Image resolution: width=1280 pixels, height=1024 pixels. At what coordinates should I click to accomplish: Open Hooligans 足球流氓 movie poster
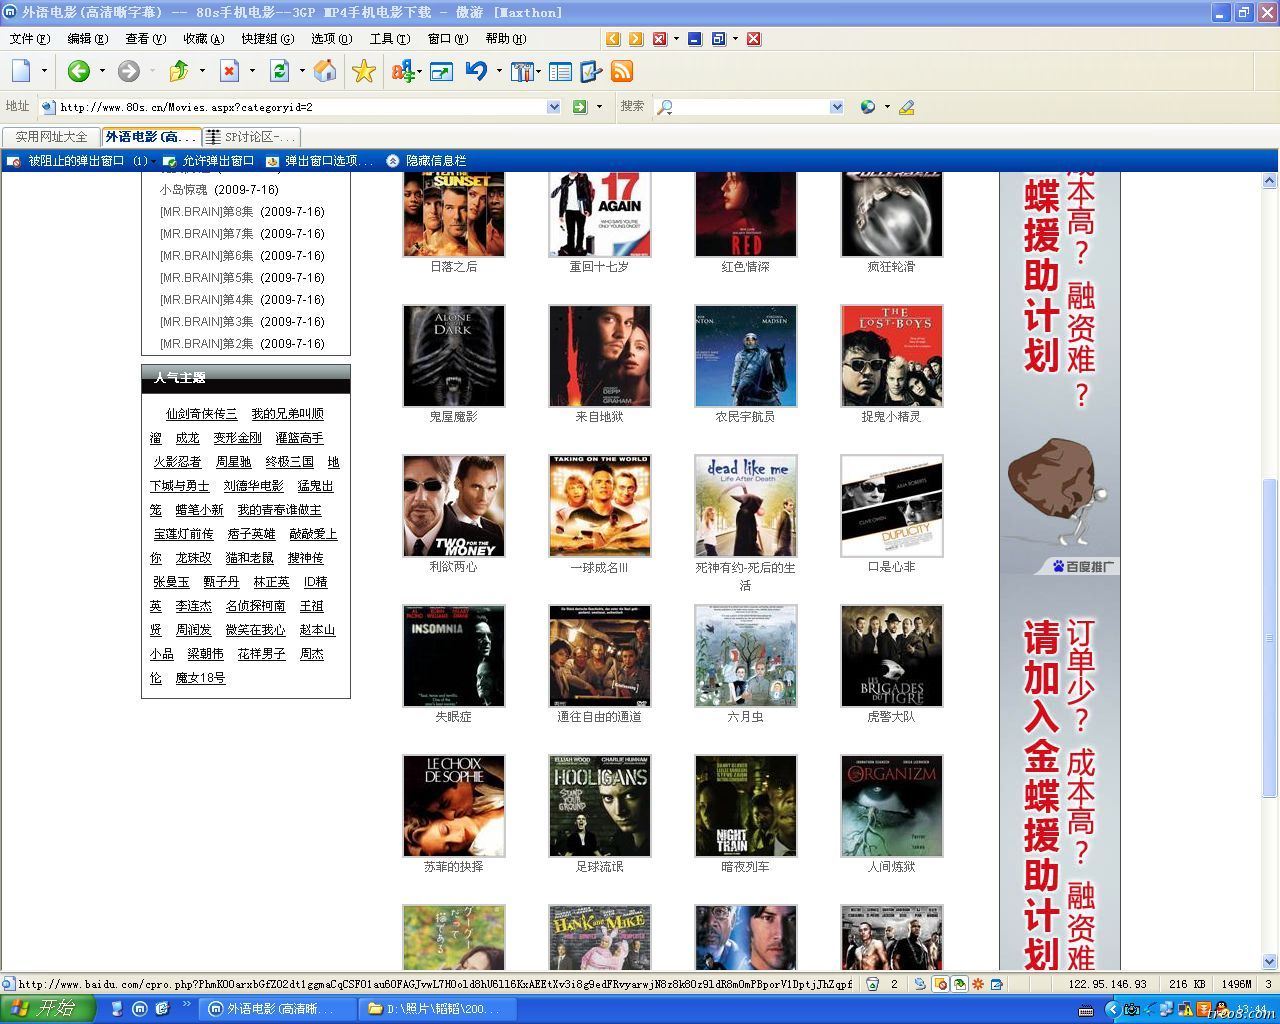pos(599,805)
